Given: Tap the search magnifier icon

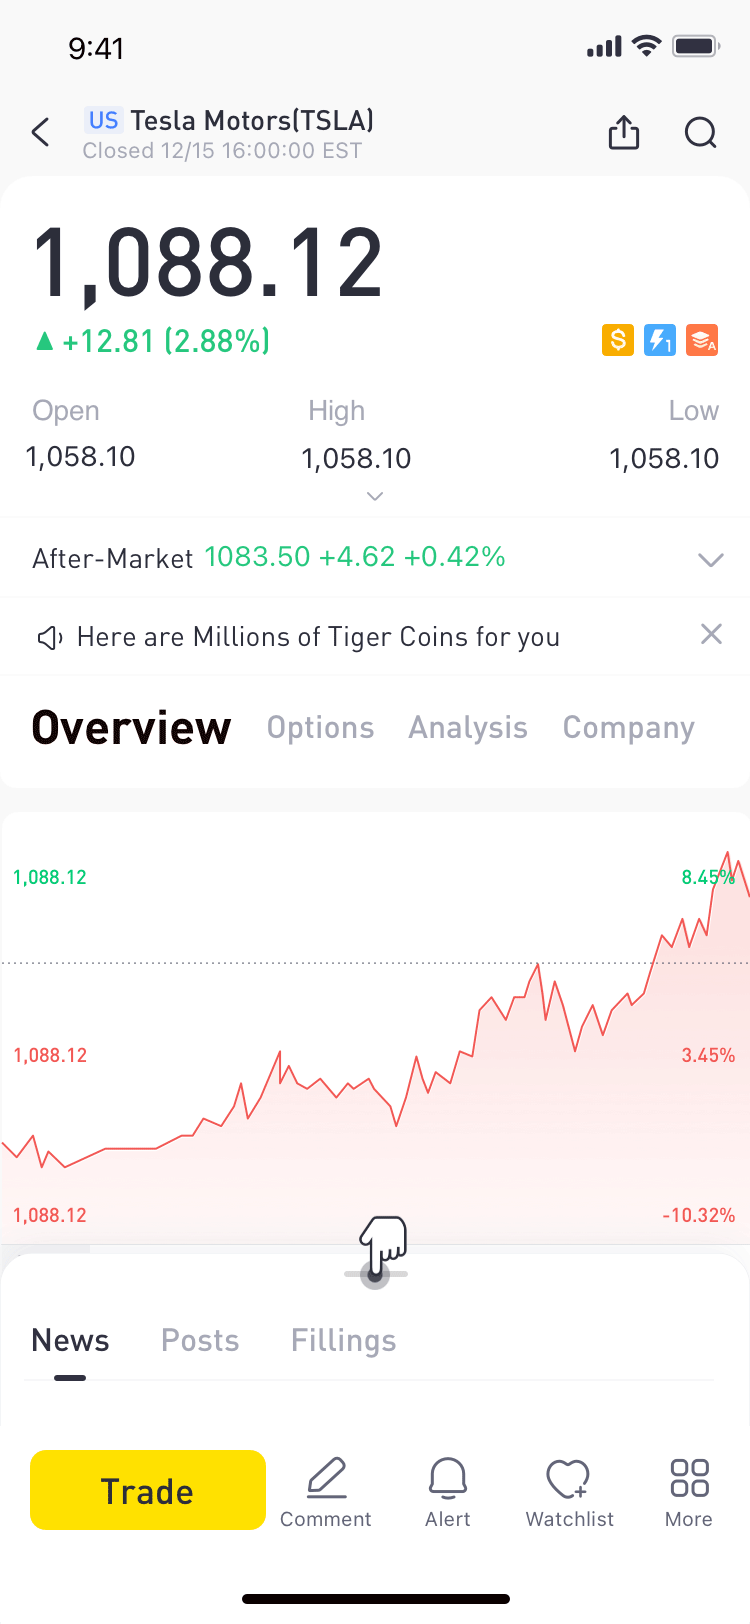Looking at the screenshot, I should click(700, 132).
